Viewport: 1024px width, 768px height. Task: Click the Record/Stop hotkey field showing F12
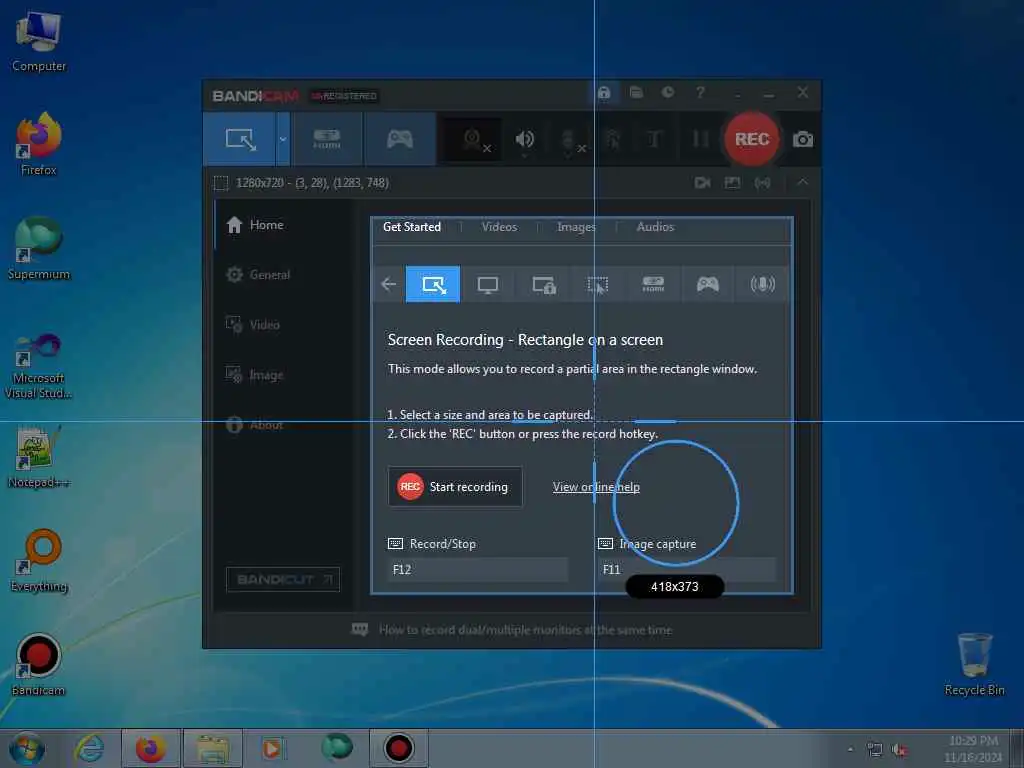pyautogui.click(x=478, y=569)
